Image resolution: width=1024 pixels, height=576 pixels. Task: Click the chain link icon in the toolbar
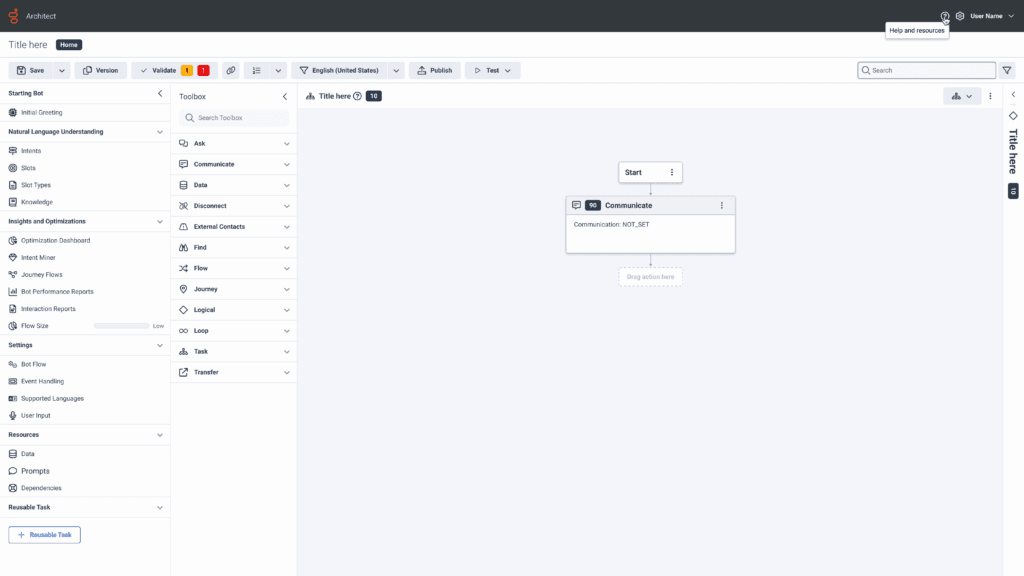231,70
